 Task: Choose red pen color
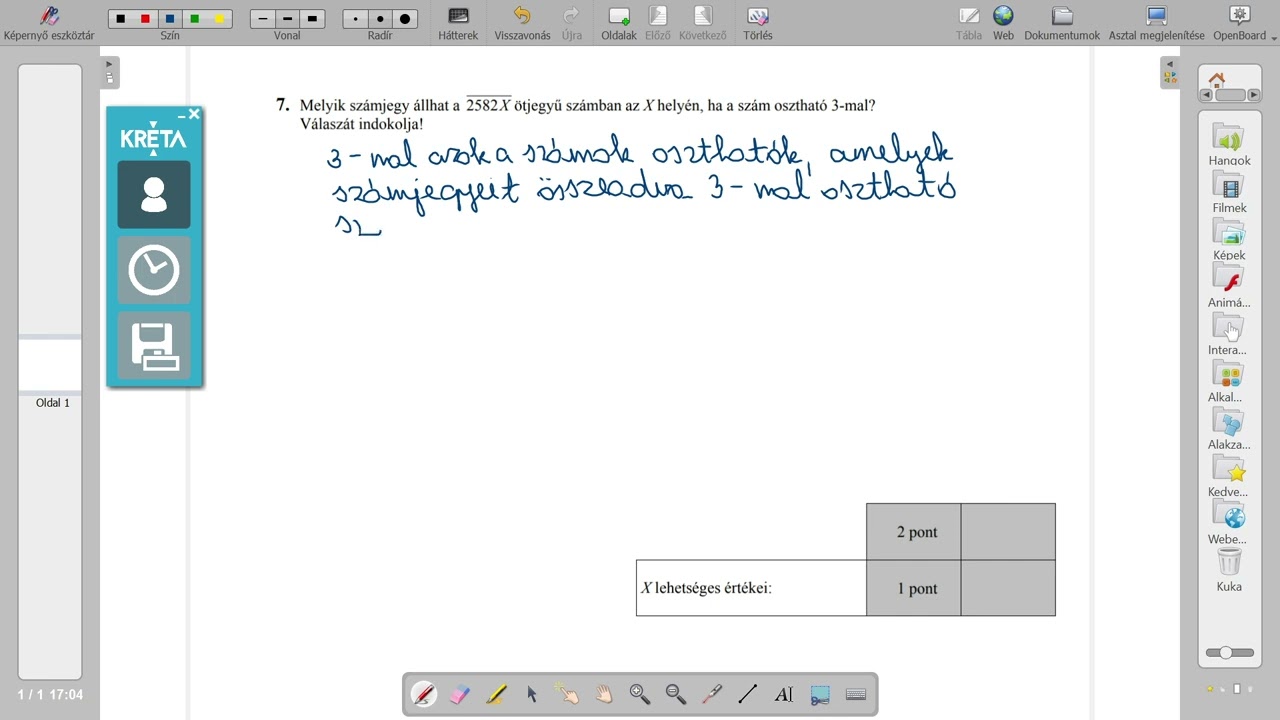click(x=146, y=19)
